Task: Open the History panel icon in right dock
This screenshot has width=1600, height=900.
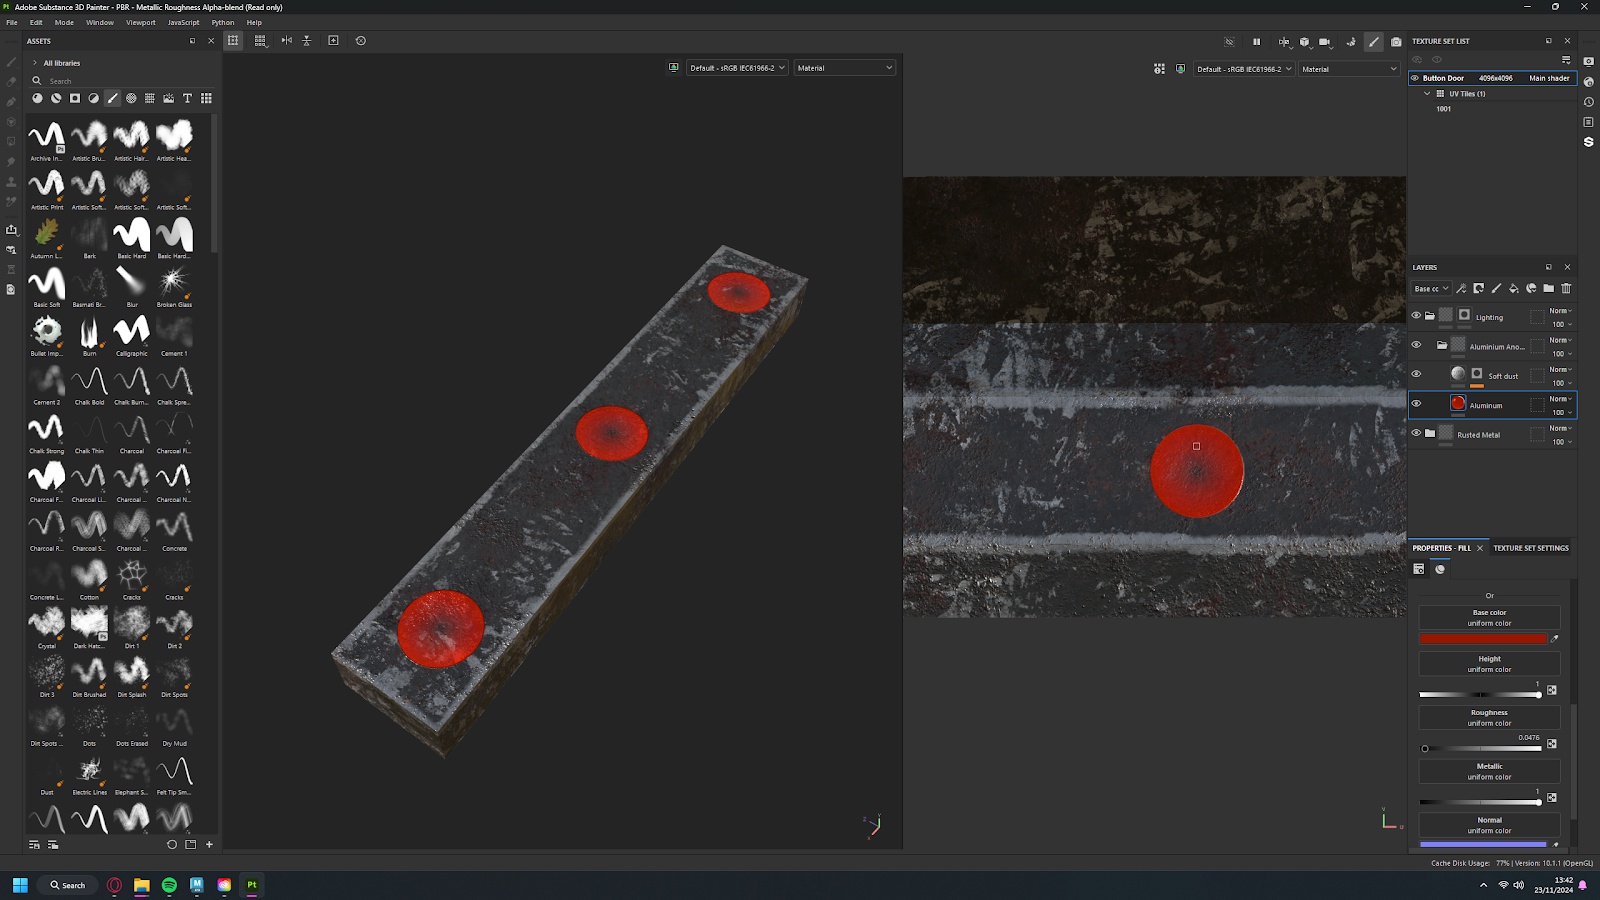Action: (1589, 102)
